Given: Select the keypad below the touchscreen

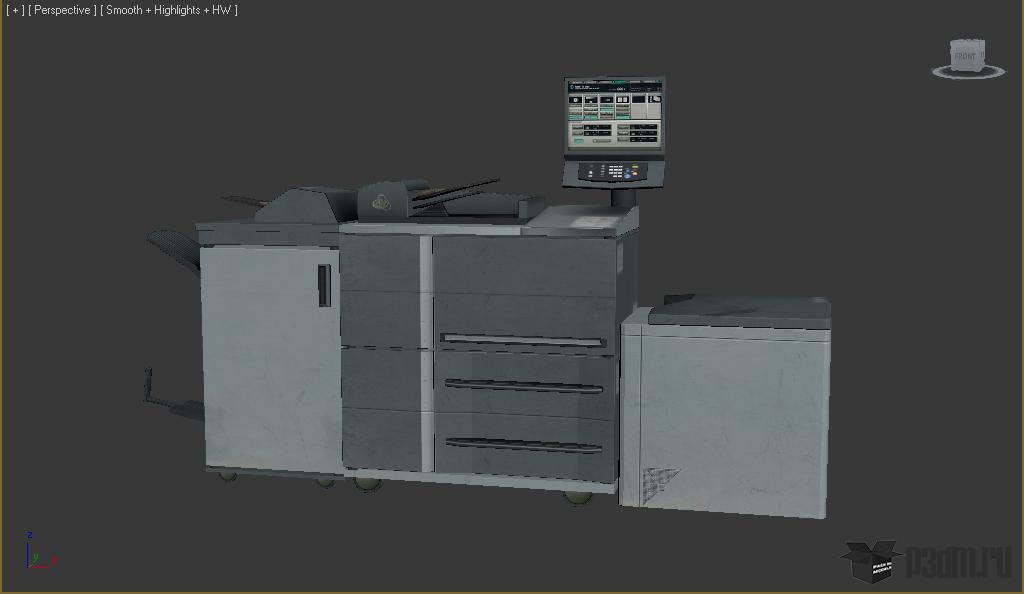Looking at the screenshot, I should tap(612, 172).
